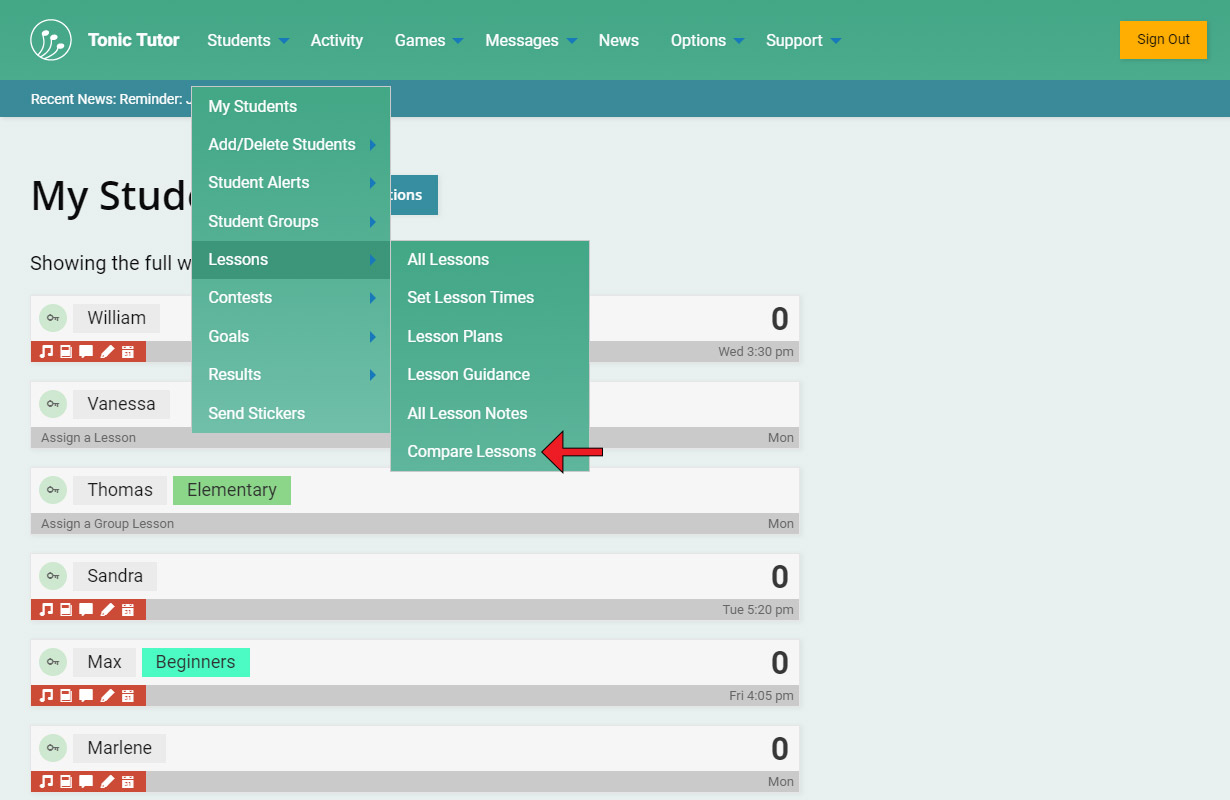Image resolution: width=1230 pixels, height=800 pixels.
Task: Click the Assign a Group Lesson link
Action: coord(107,523)
